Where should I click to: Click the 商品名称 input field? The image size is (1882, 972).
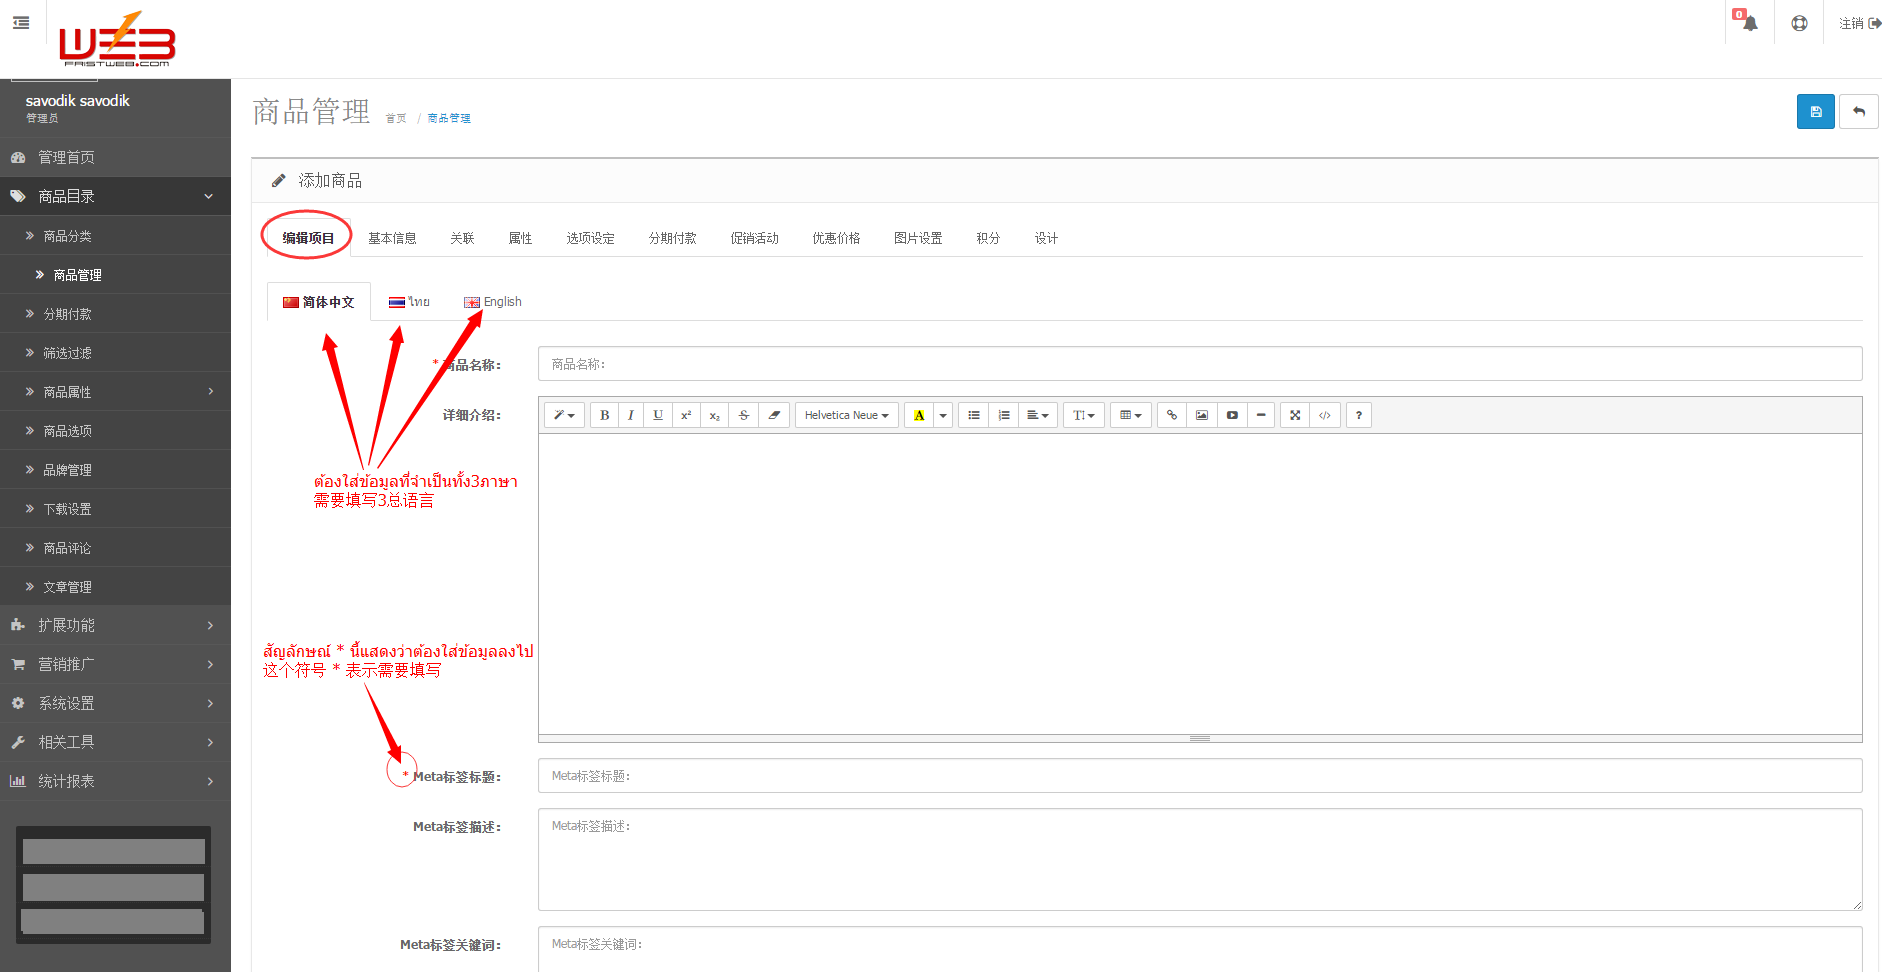coord(1200,364)
